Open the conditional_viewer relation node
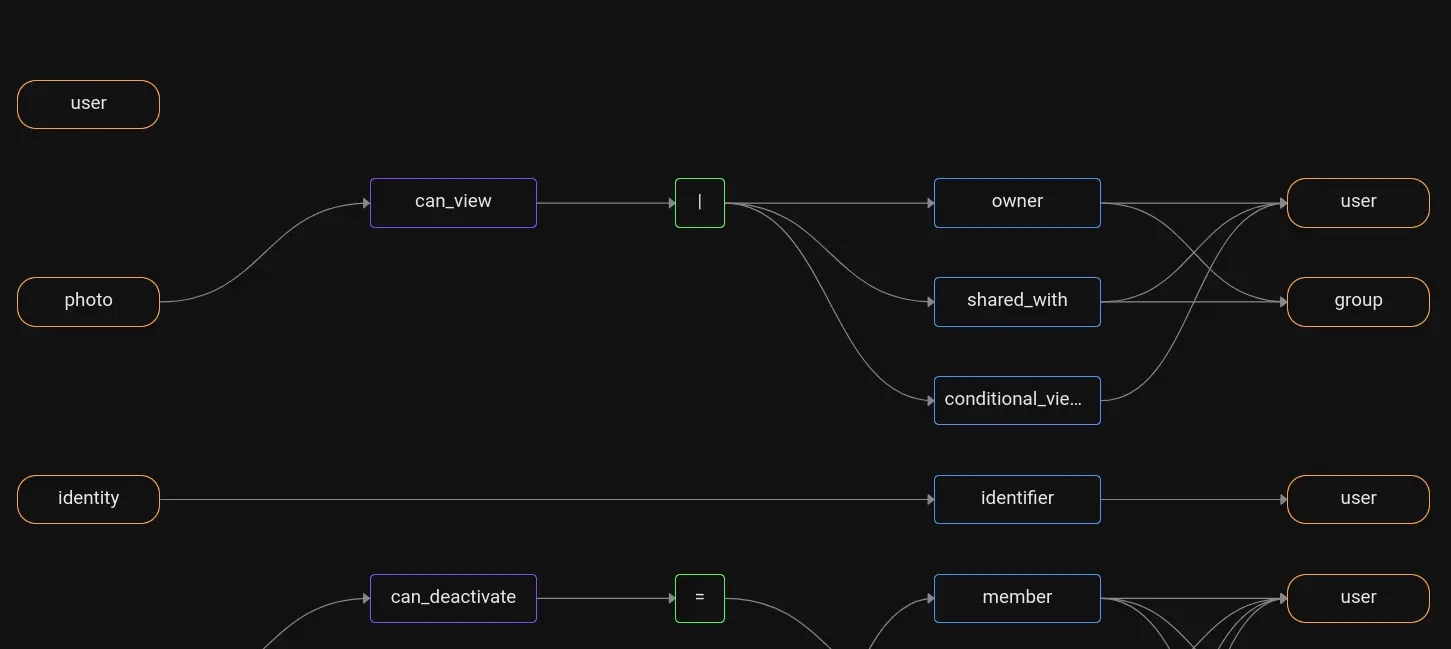This screenshot has width=1451, height=649. [1017, 399]
